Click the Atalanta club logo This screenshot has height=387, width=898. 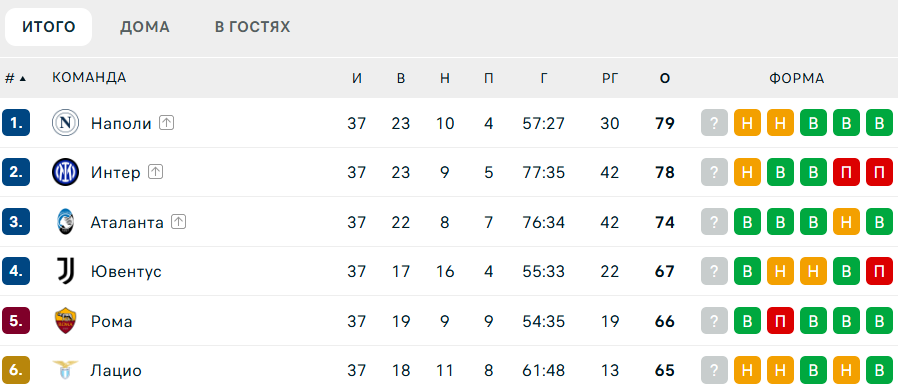[65, 222]
